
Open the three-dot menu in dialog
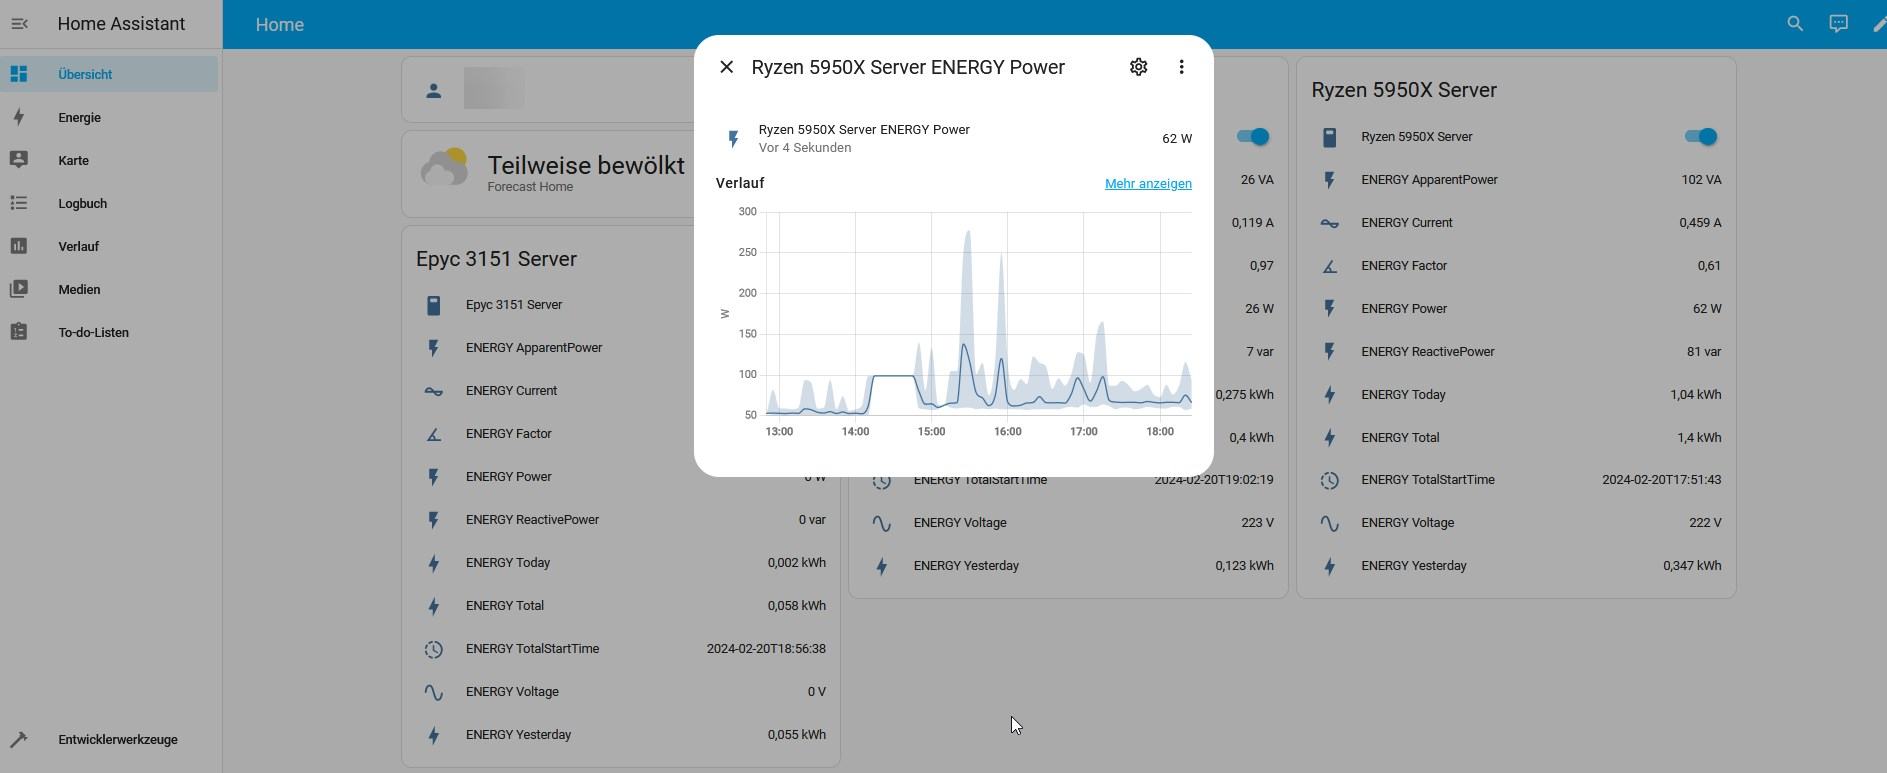tap(1181, 67)
